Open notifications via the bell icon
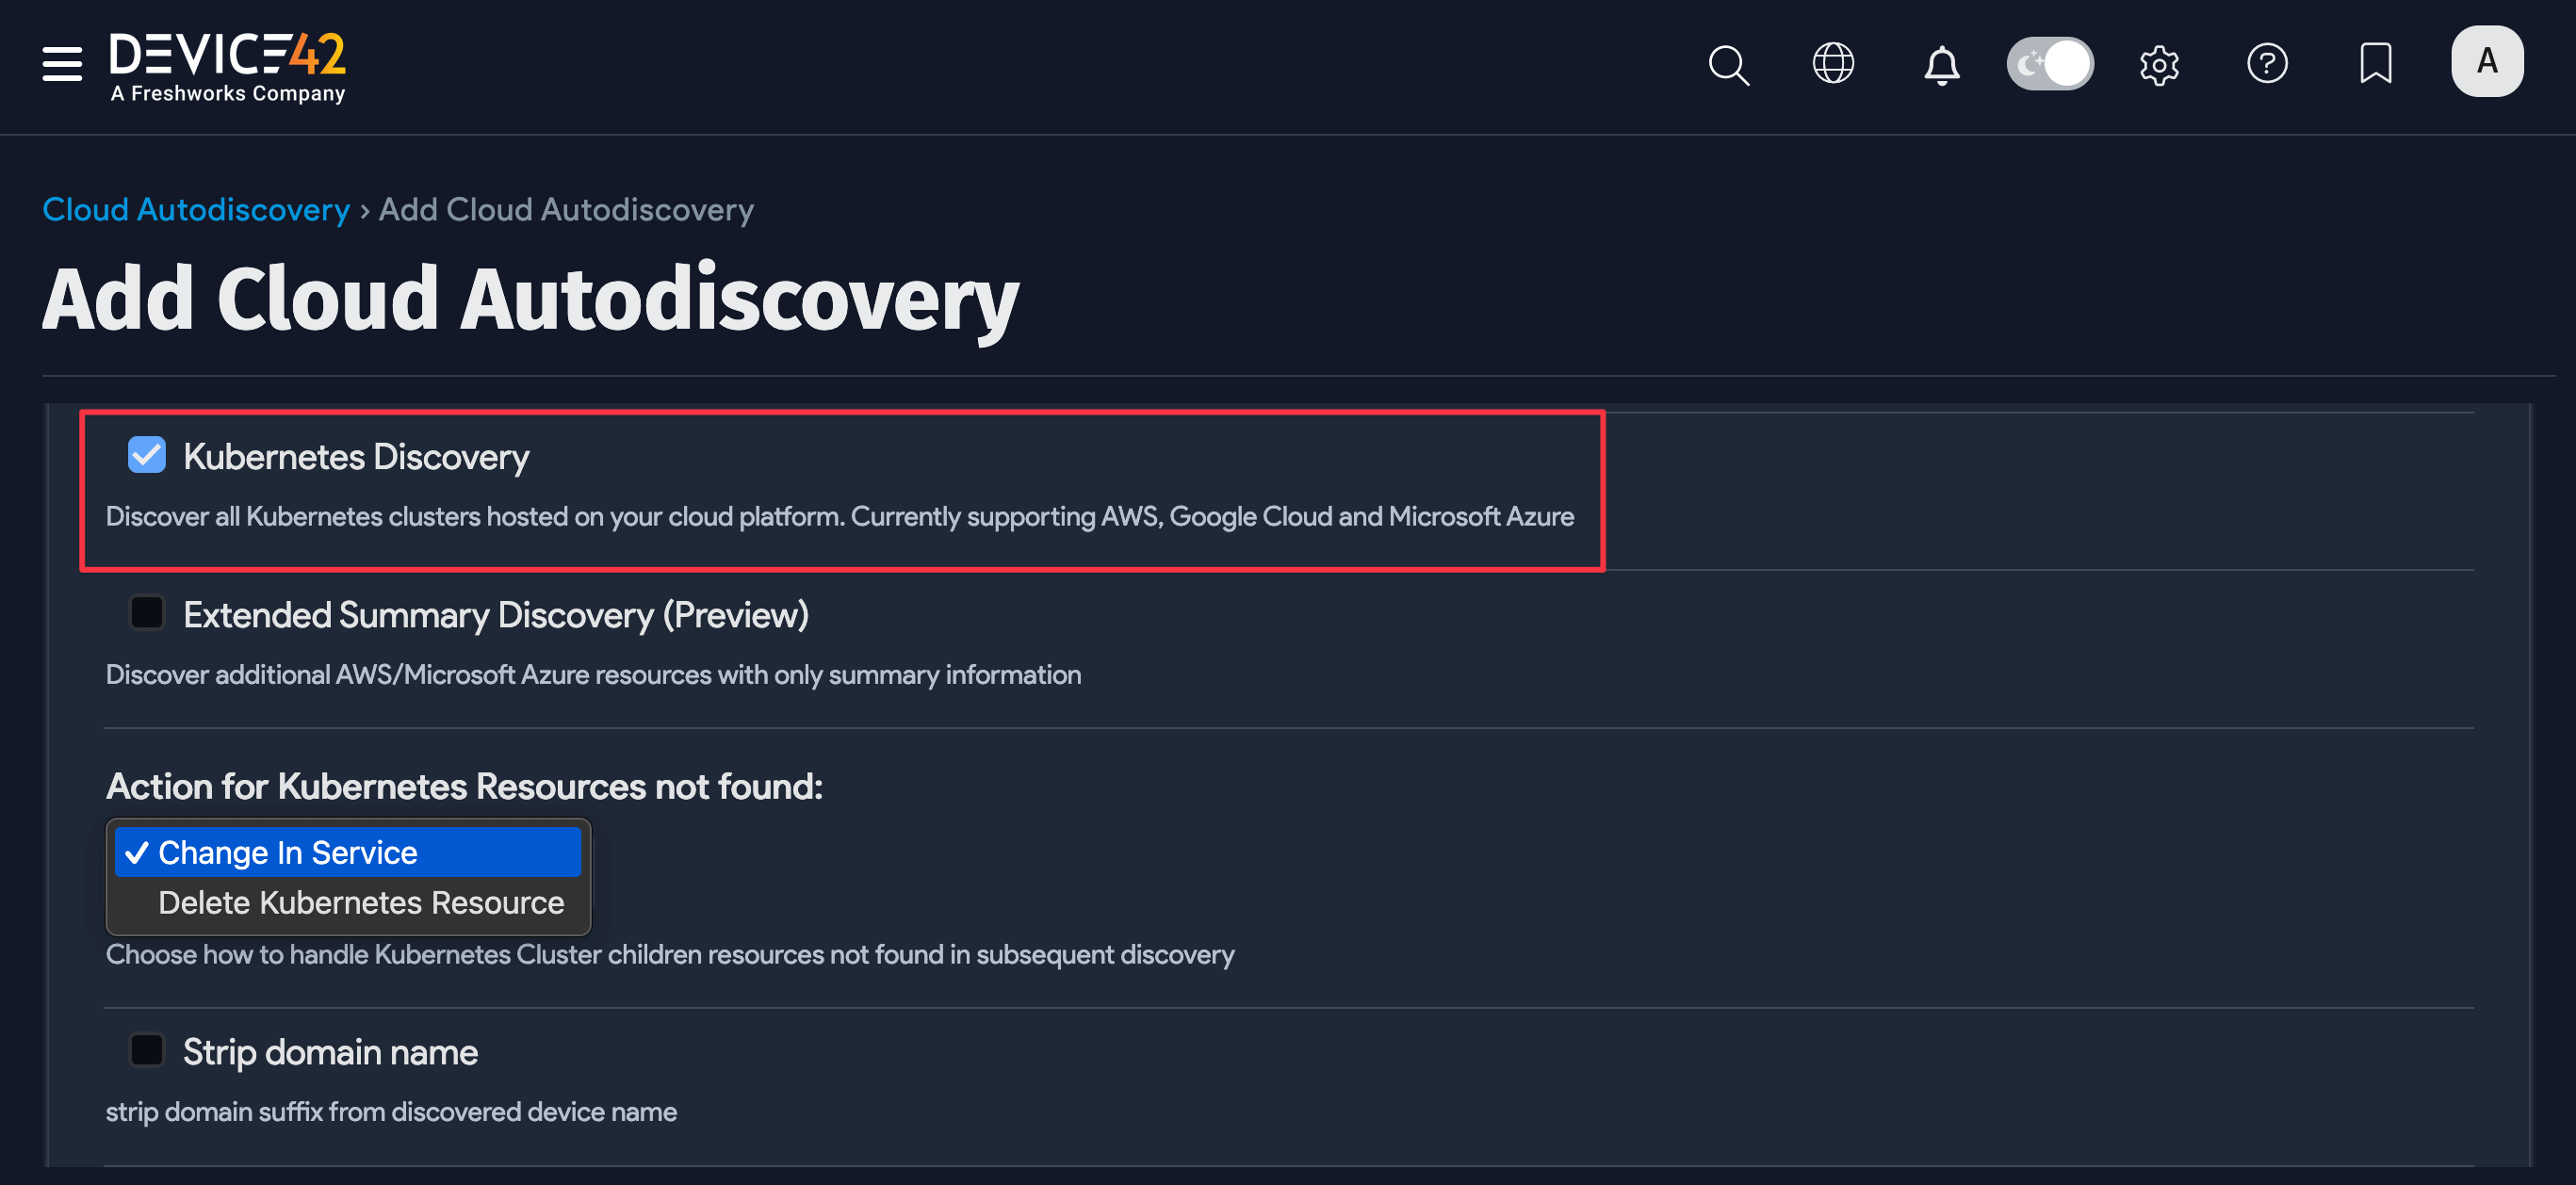 coord(1941,64)
